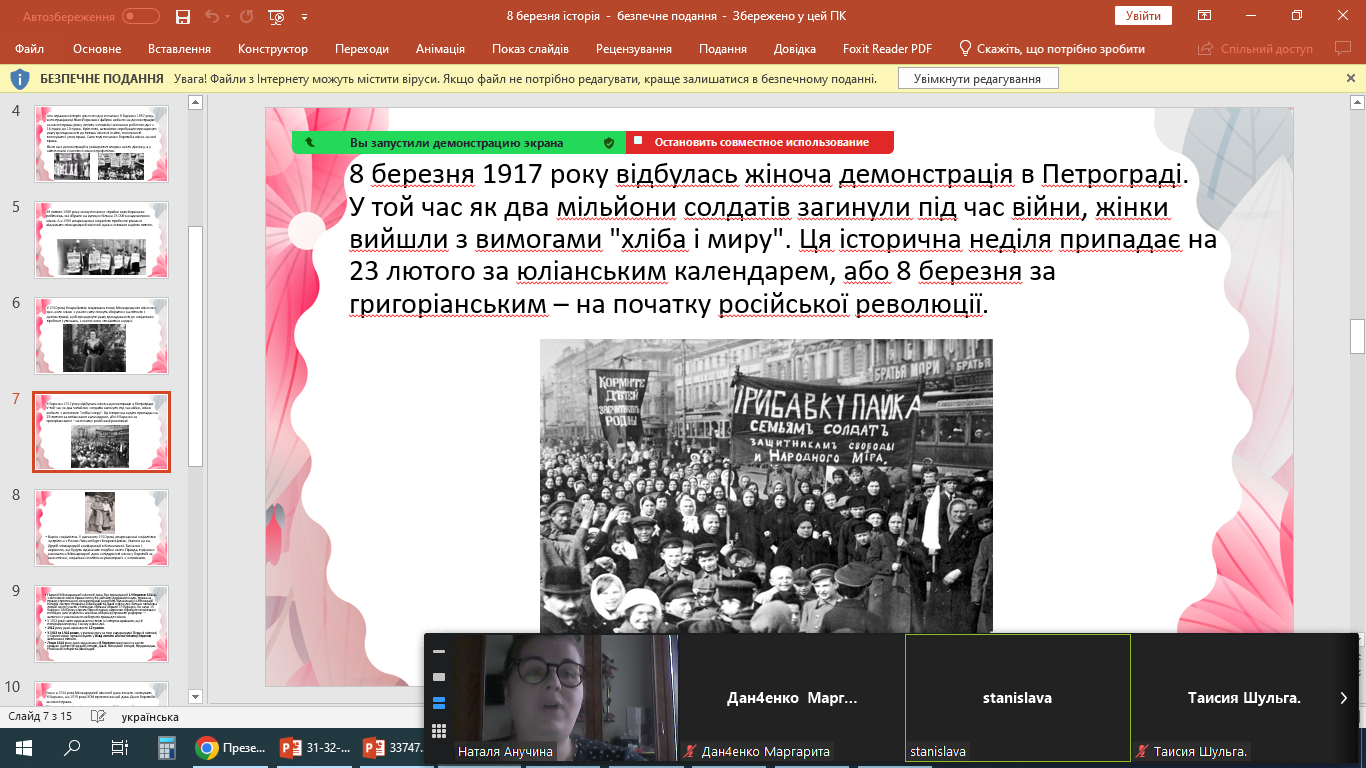Switch Zoom video panel to grid view
This screenshot has height=768, width=1366.
coord(439,730)
